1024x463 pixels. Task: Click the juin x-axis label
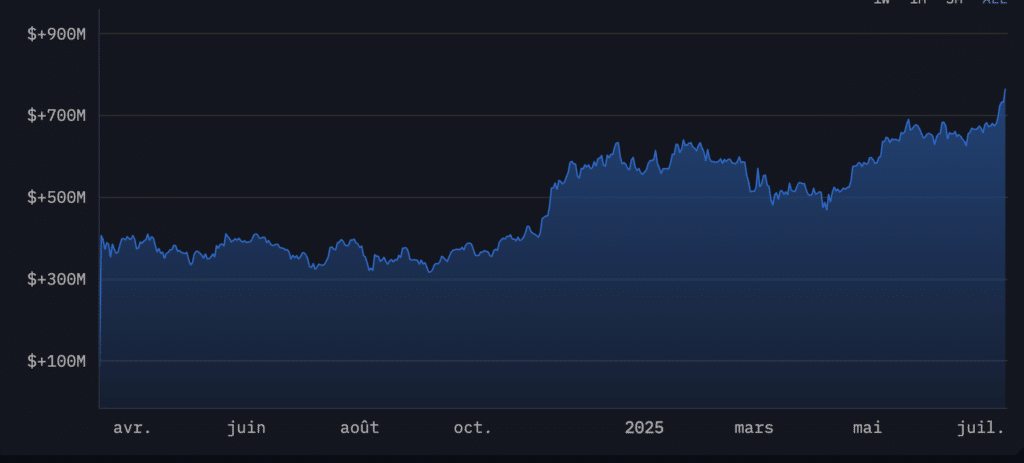[246, 428]
